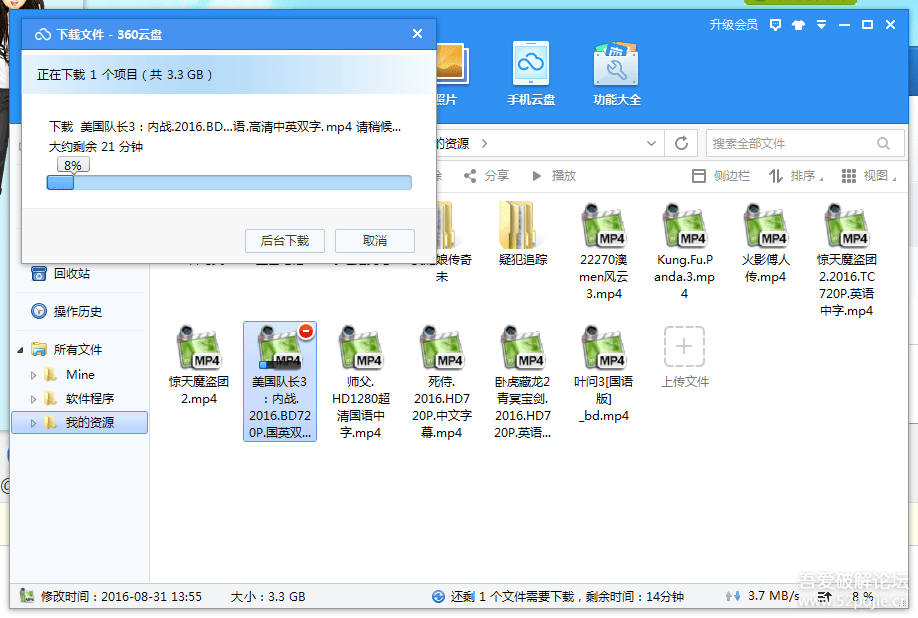Select 22270澳men风云3.mp4 file

click(604, 252)
